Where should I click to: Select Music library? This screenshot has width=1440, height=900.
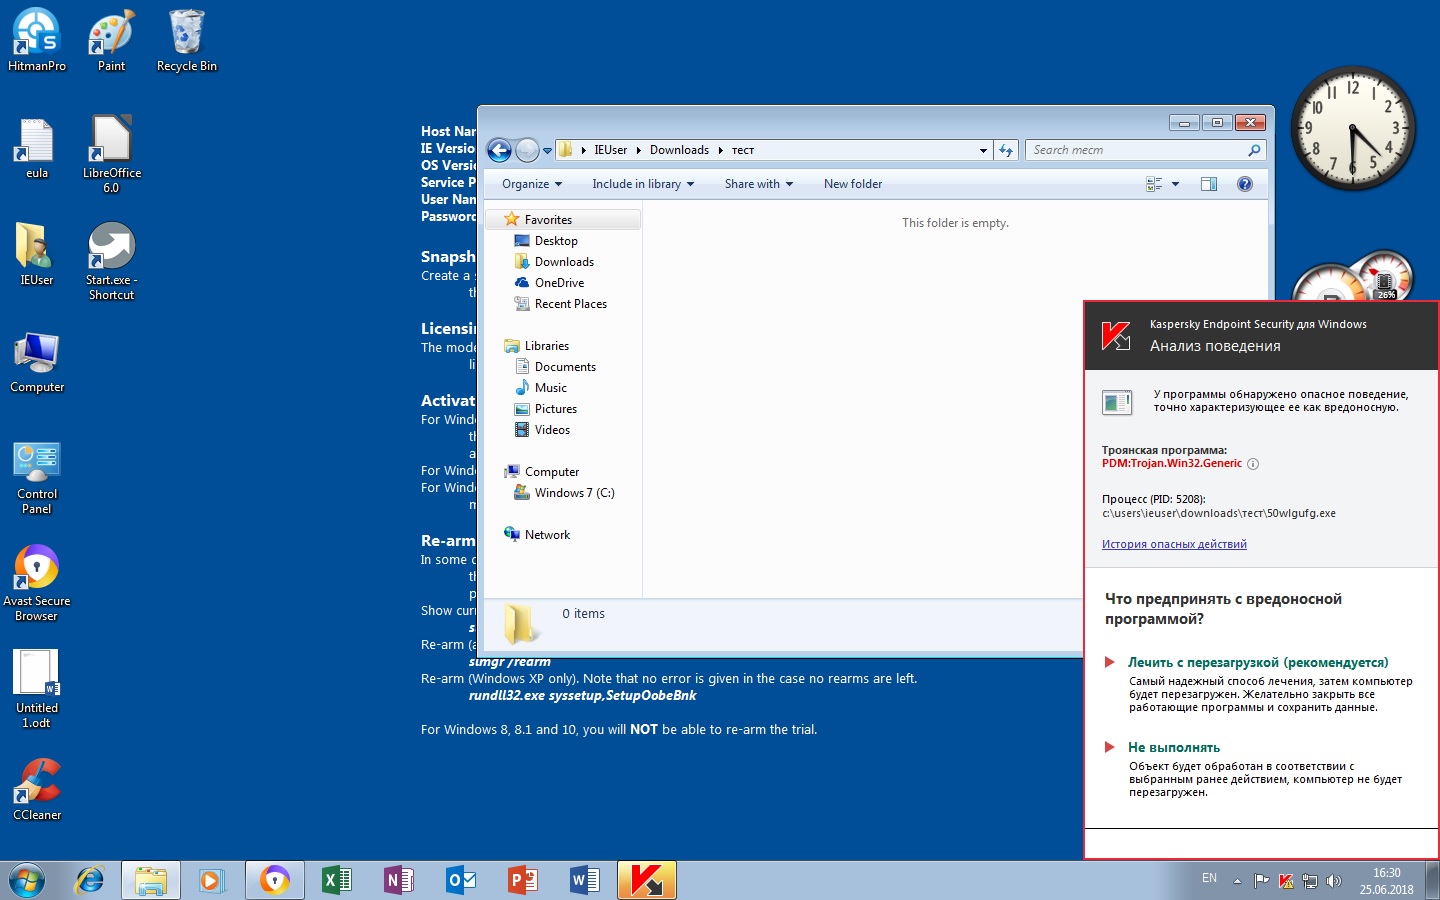(550, 388)
